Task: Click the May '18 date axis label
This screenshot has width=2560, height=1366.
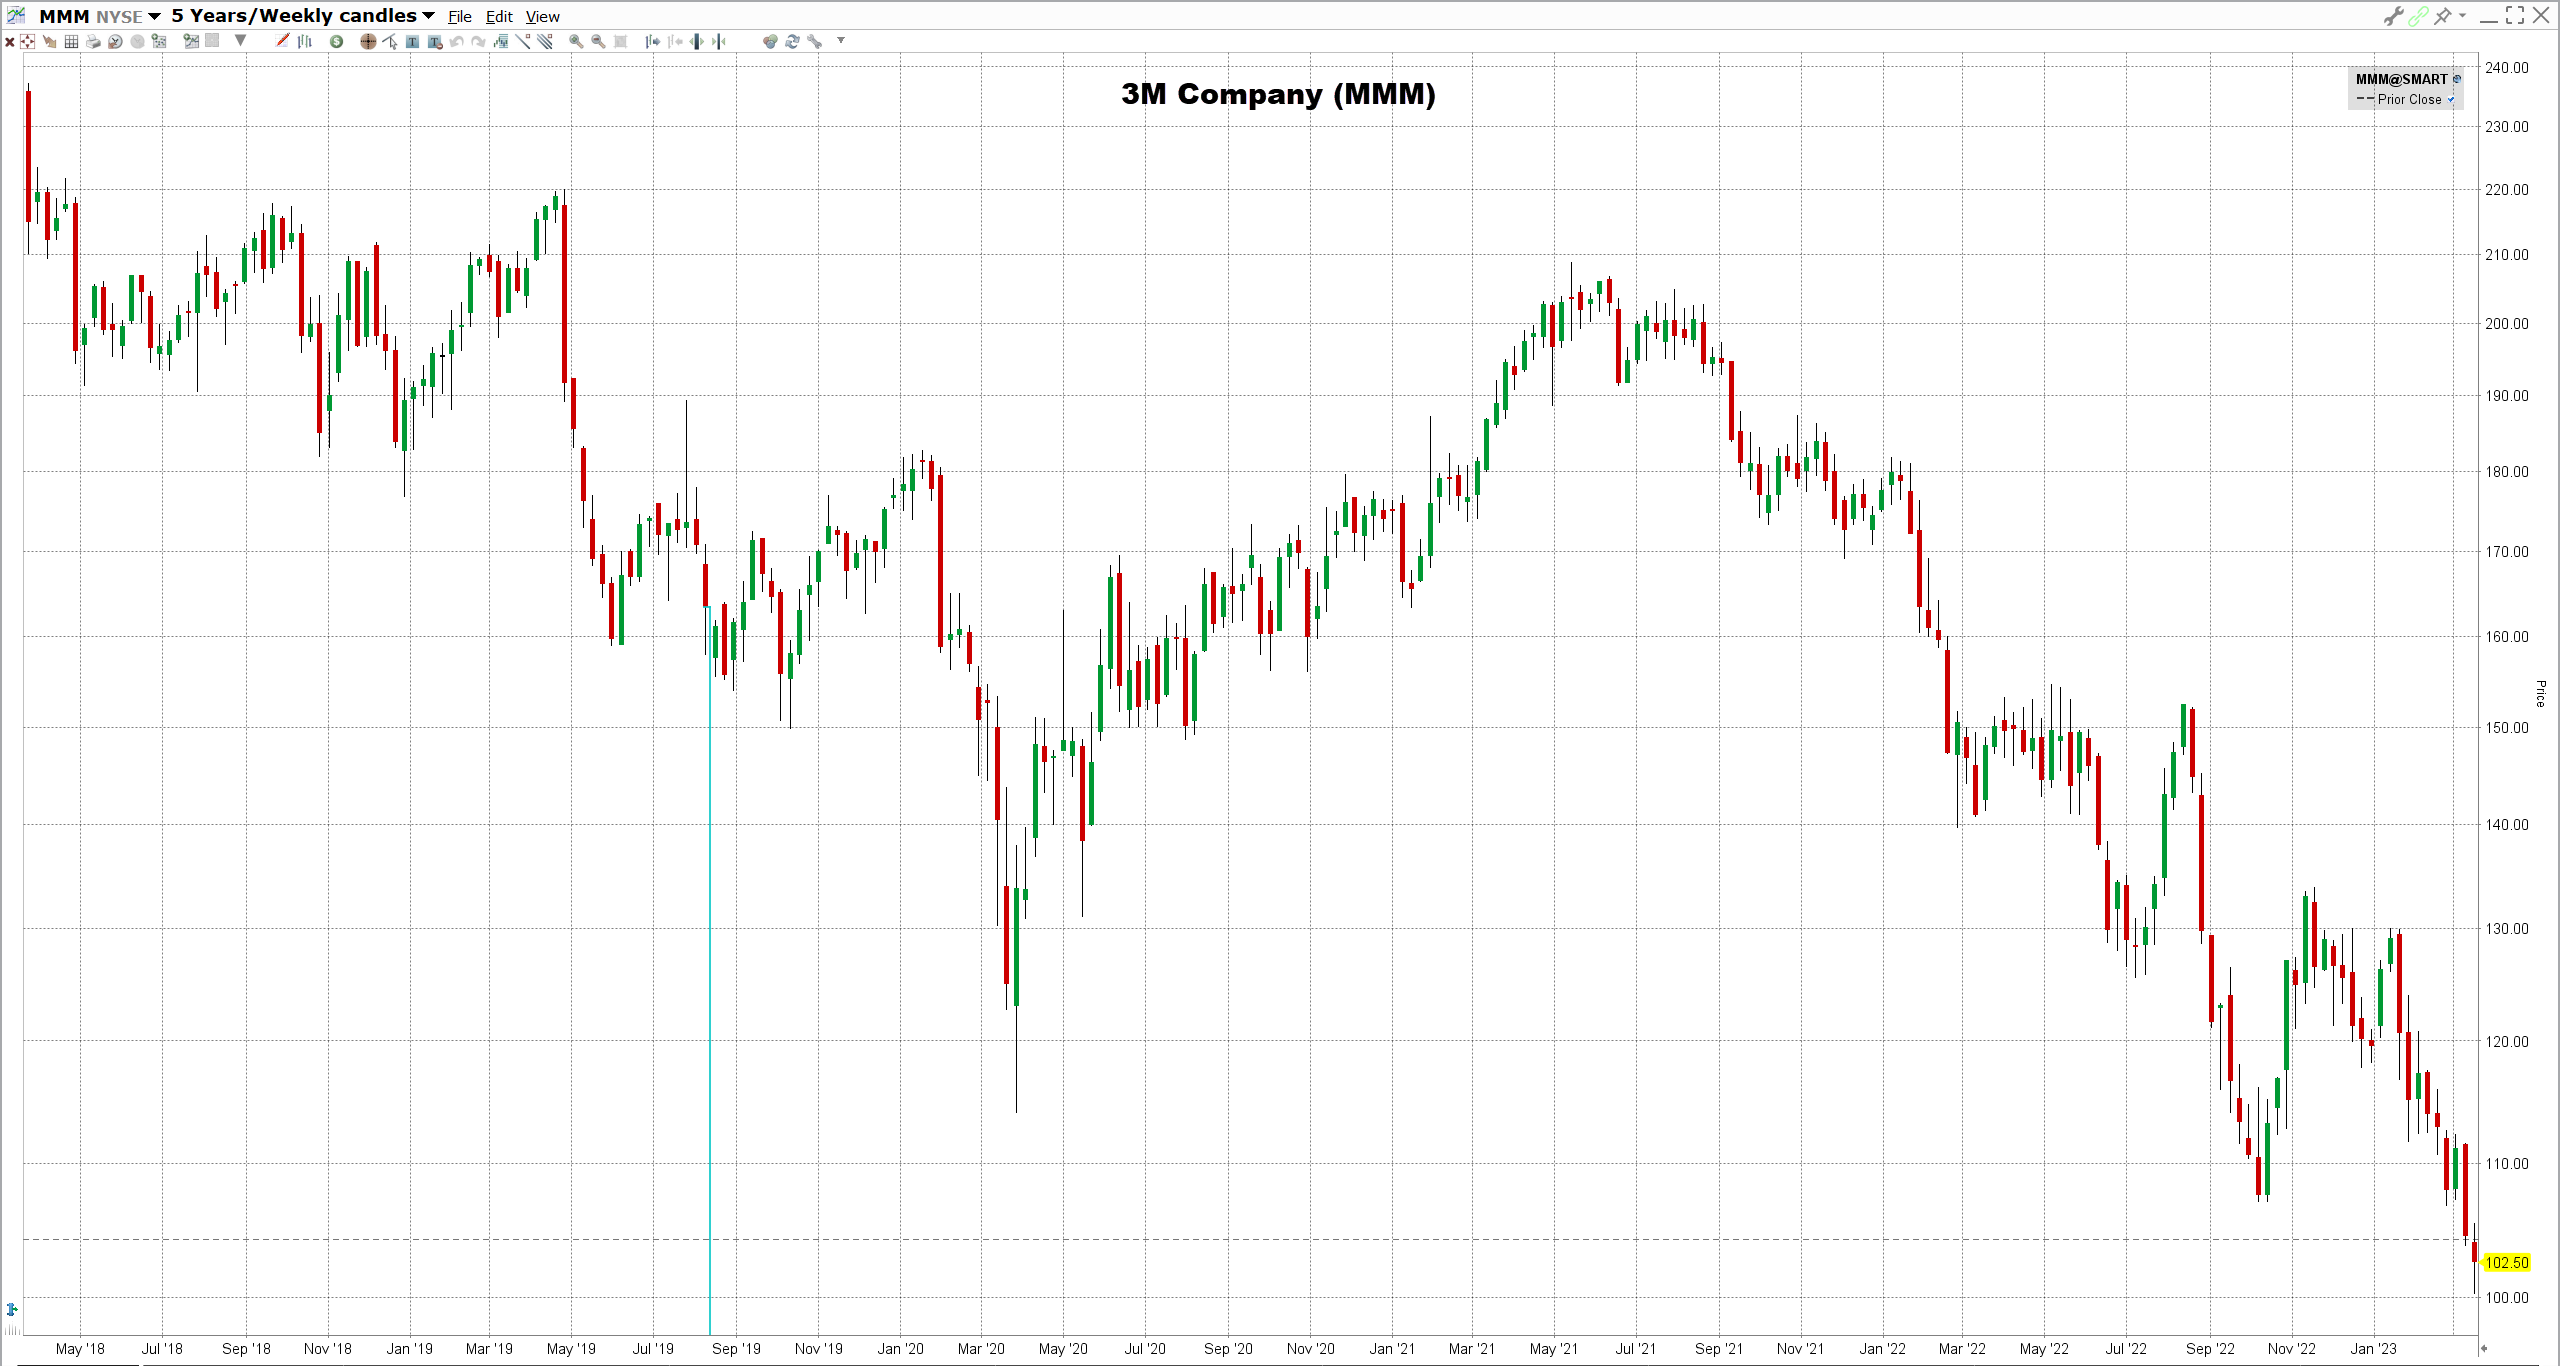Action: [x=80, y=1349]
